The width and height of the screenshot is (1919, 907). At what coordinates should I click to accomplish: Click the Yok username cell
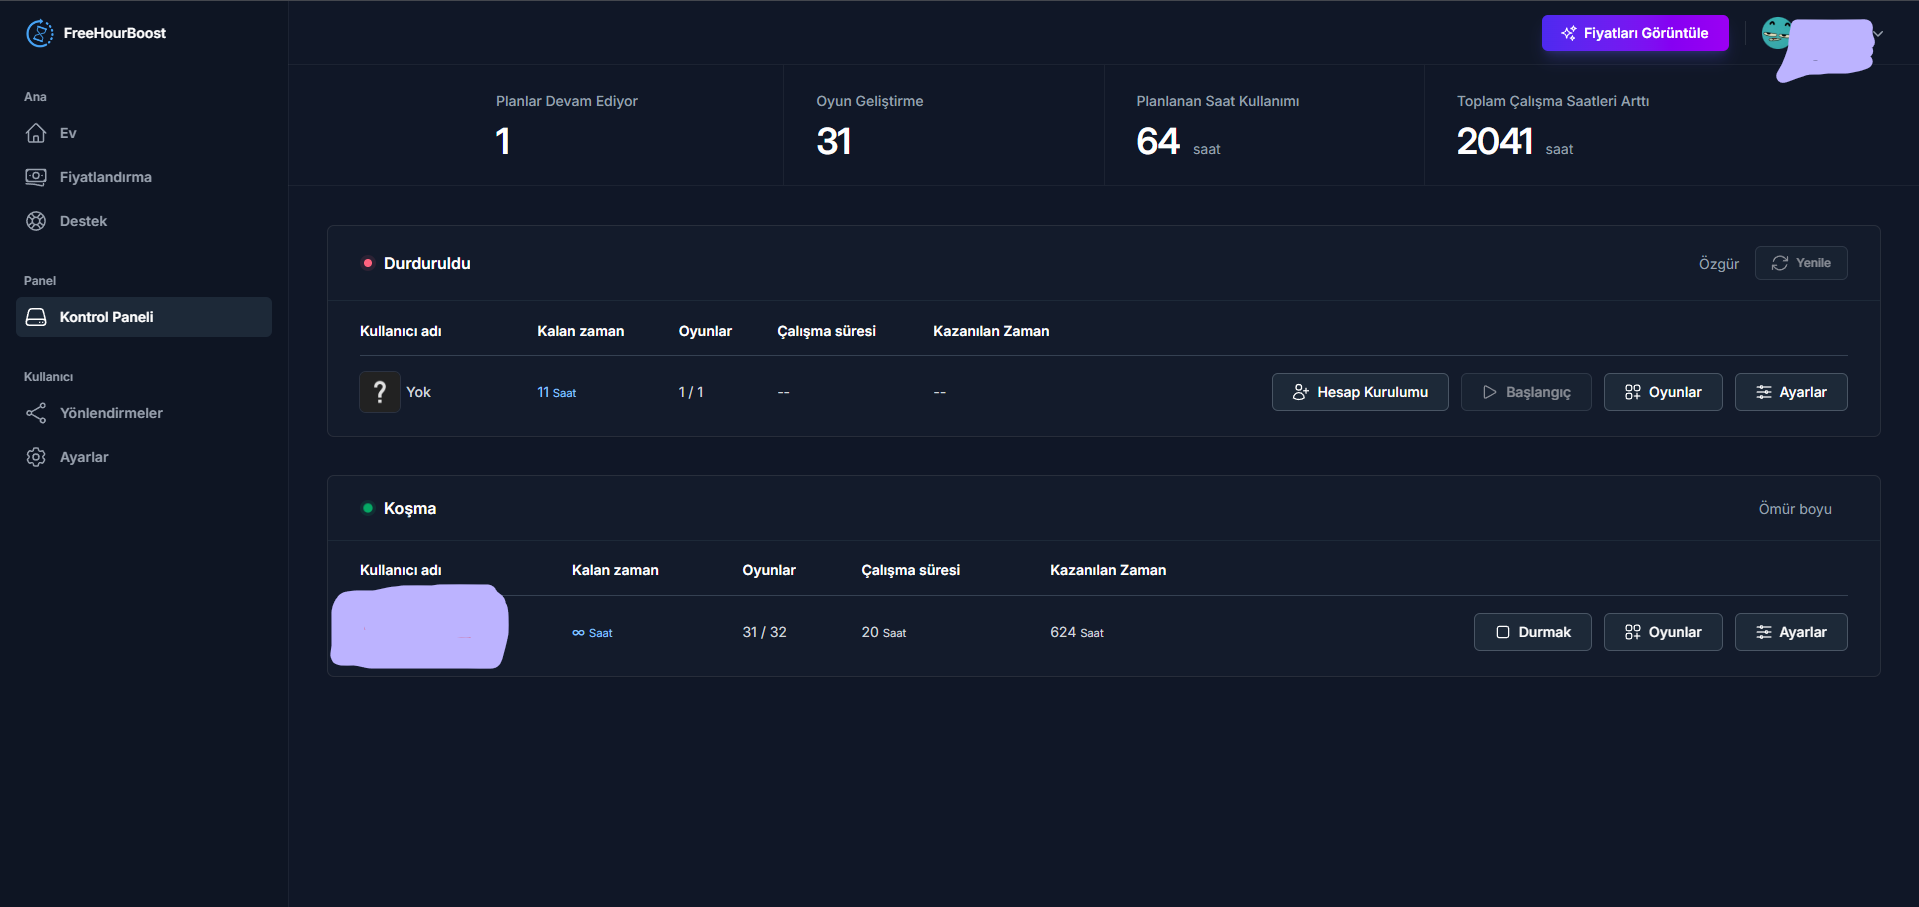tap(418, 392)
